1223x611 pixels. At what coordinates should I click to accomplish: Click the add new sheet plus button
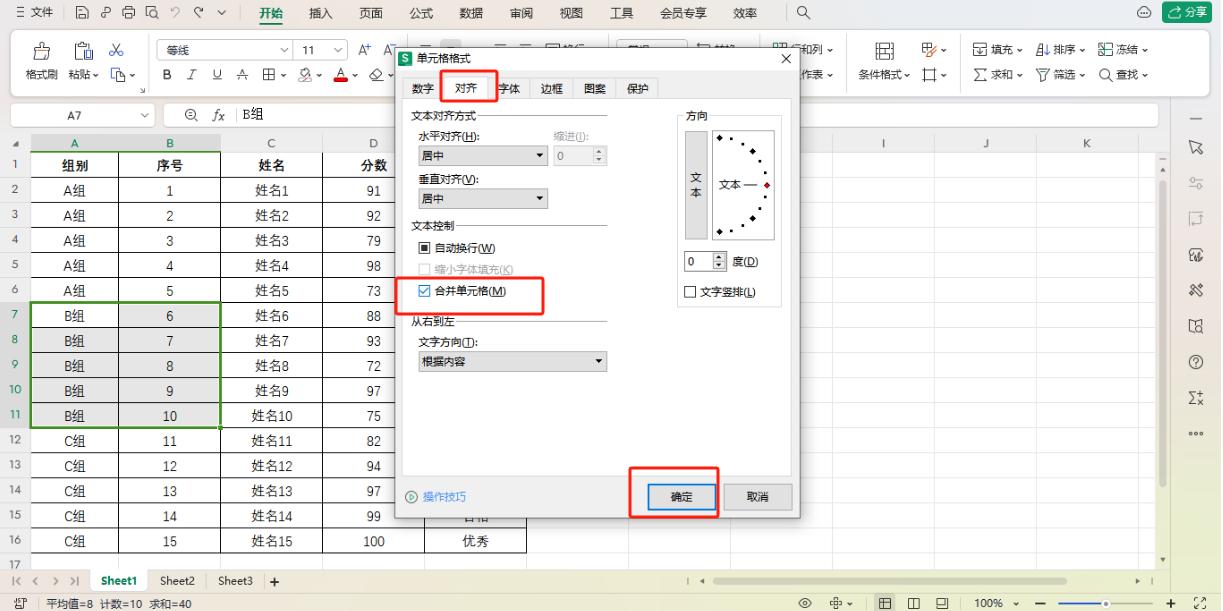click(x=273, y=581)
